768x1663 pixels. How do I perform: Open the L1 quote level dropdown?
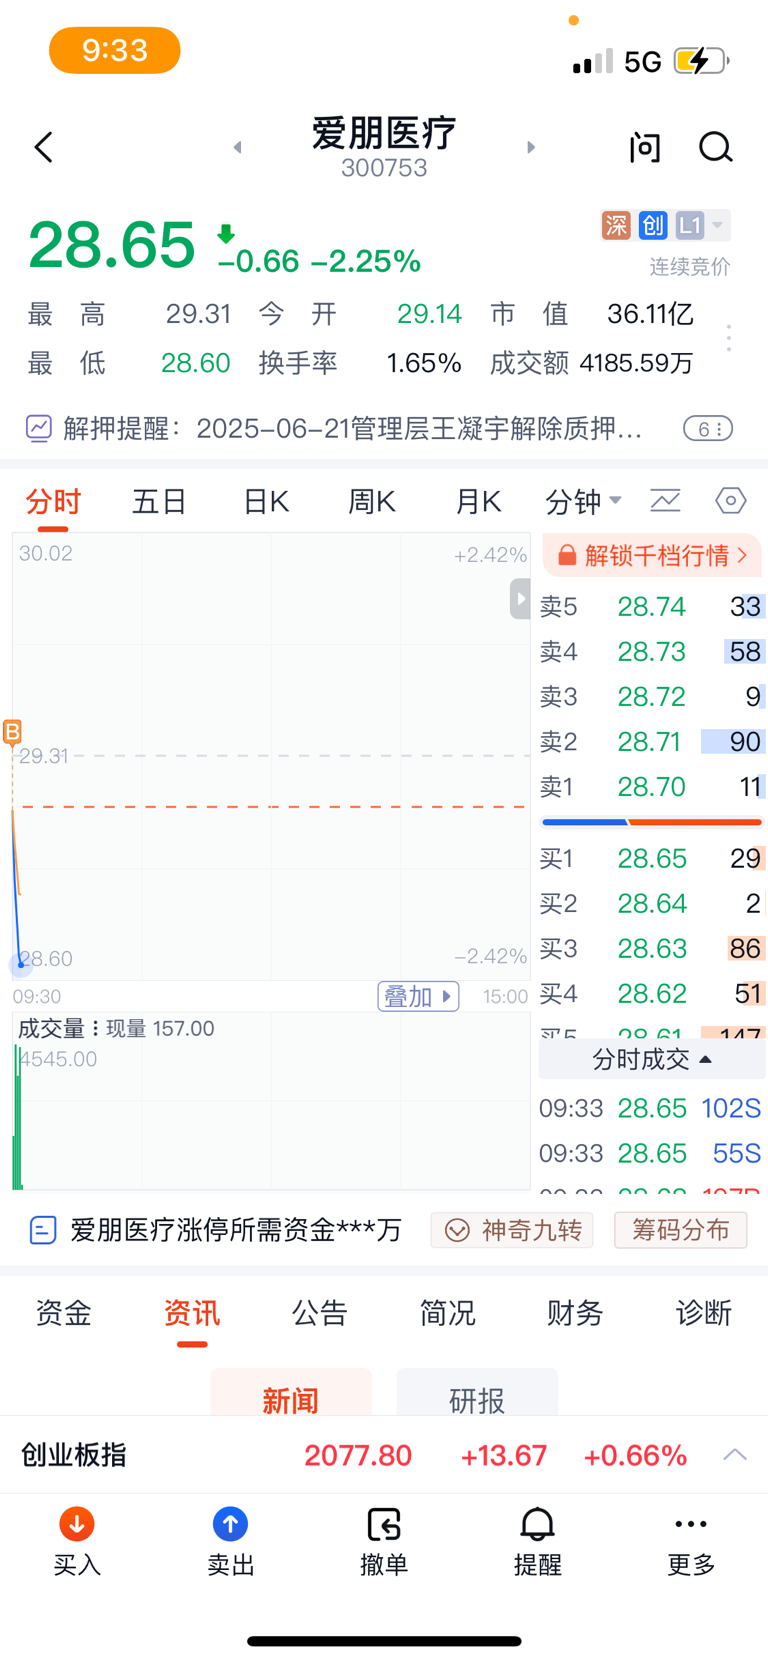pyautogui.click(x=702, y=225)
